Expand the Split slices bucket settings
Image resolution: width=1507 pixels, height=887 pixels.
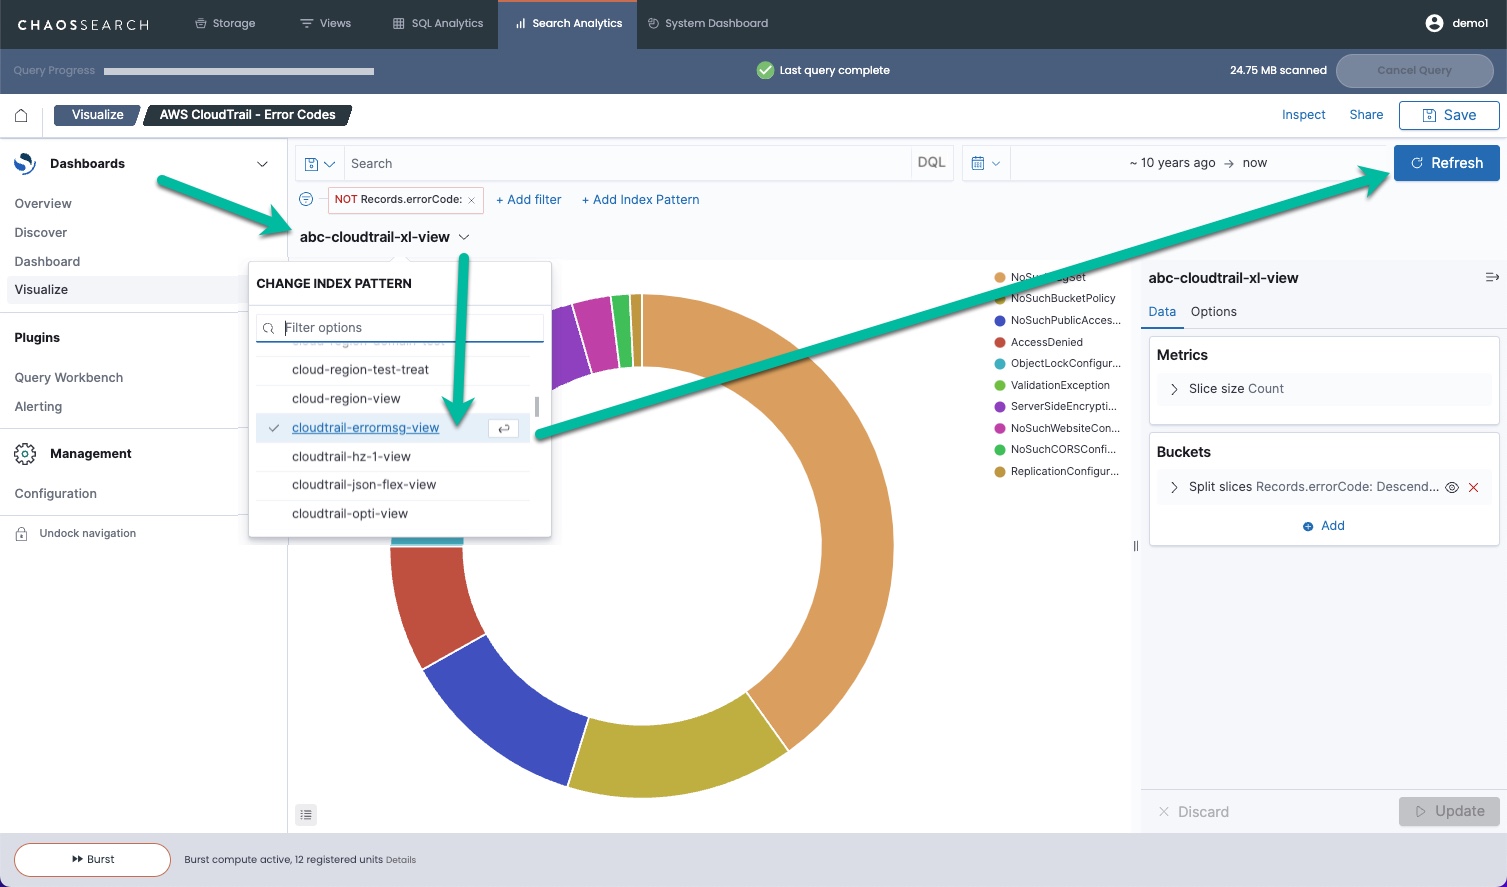coord(1174,487)
